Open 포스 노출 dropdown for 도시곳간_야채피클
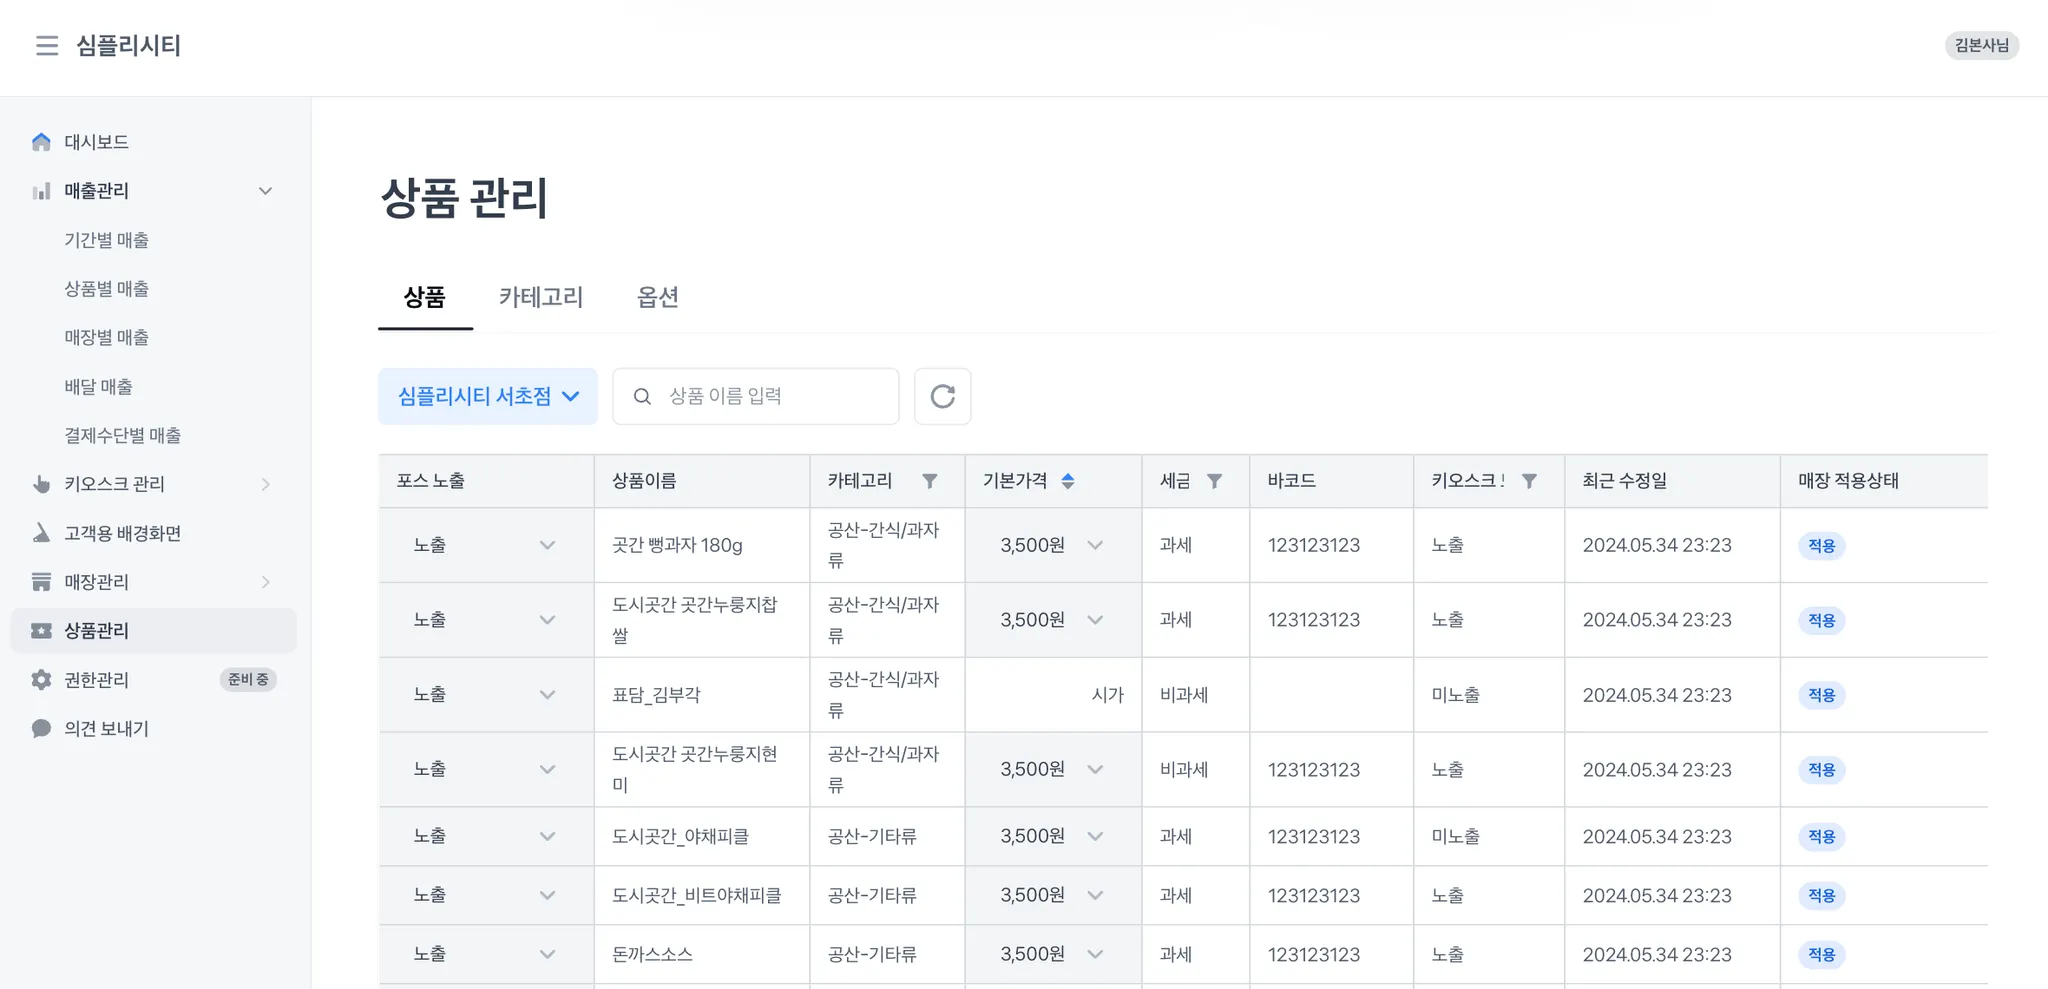The height and width of the screenshot is (989, 2048). 486,836
